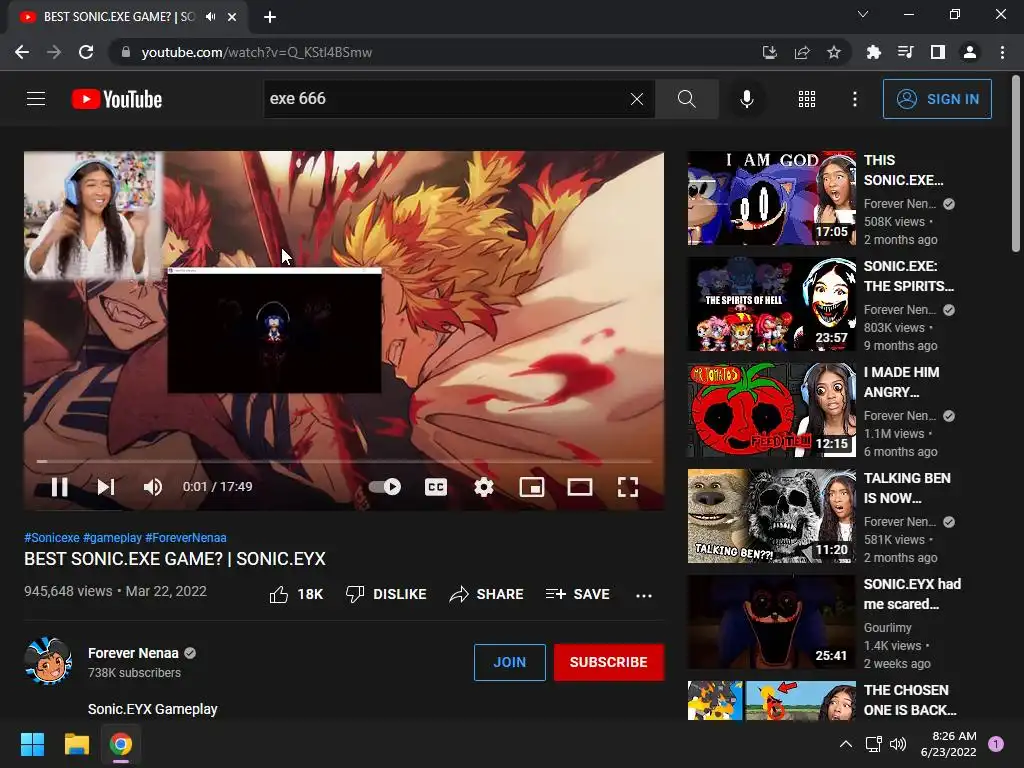This screenshot has width=1024, height=768.
Task: Mute the tab via speaker icon
Action: click(210, 17)
